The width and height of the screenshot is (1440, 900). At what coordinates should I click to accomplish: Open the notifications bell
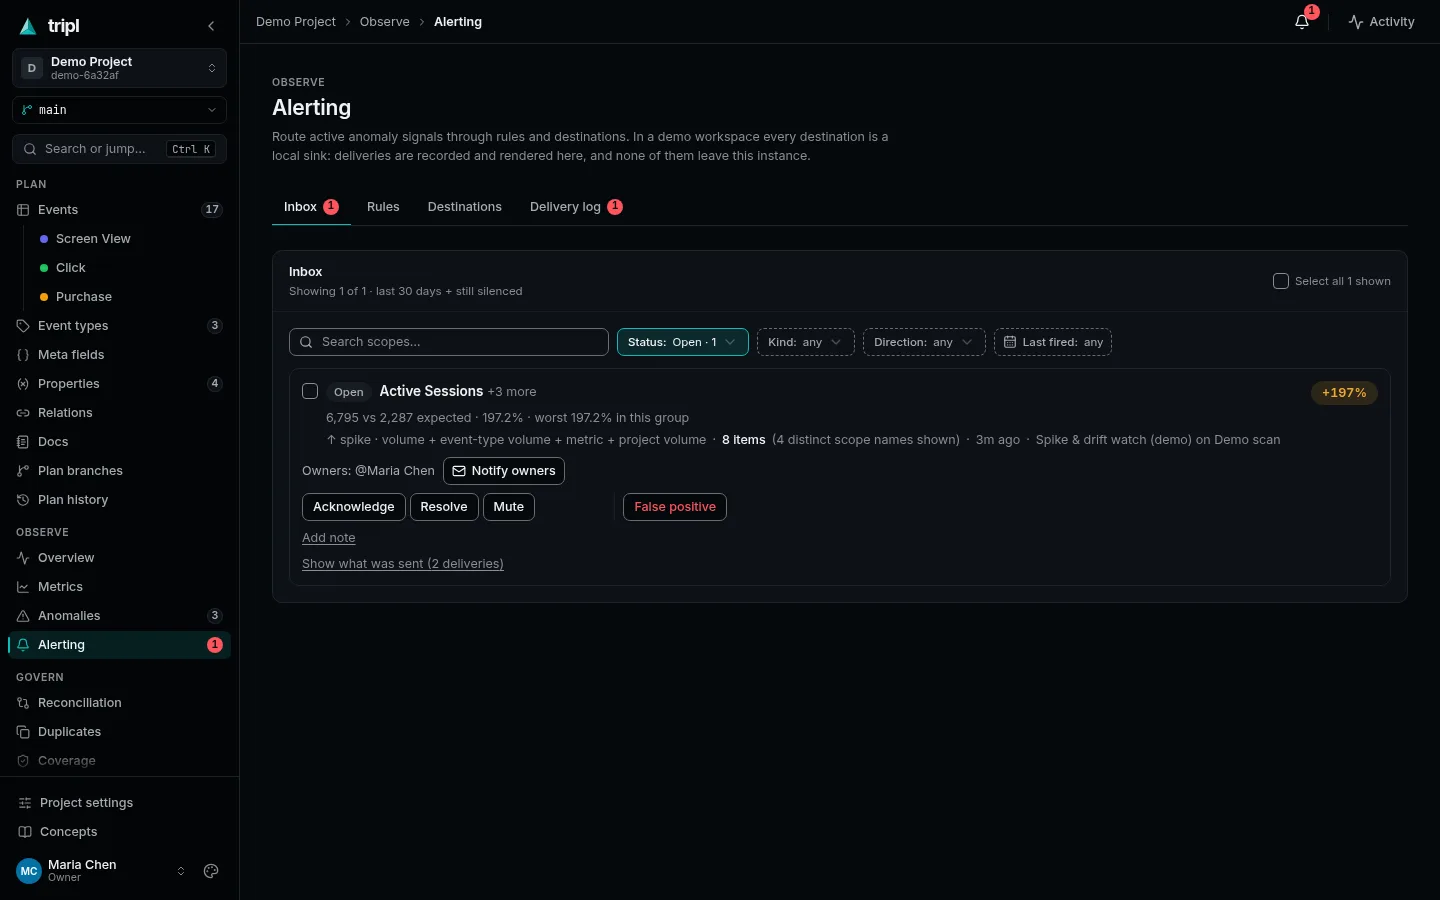coord(1302,22)
